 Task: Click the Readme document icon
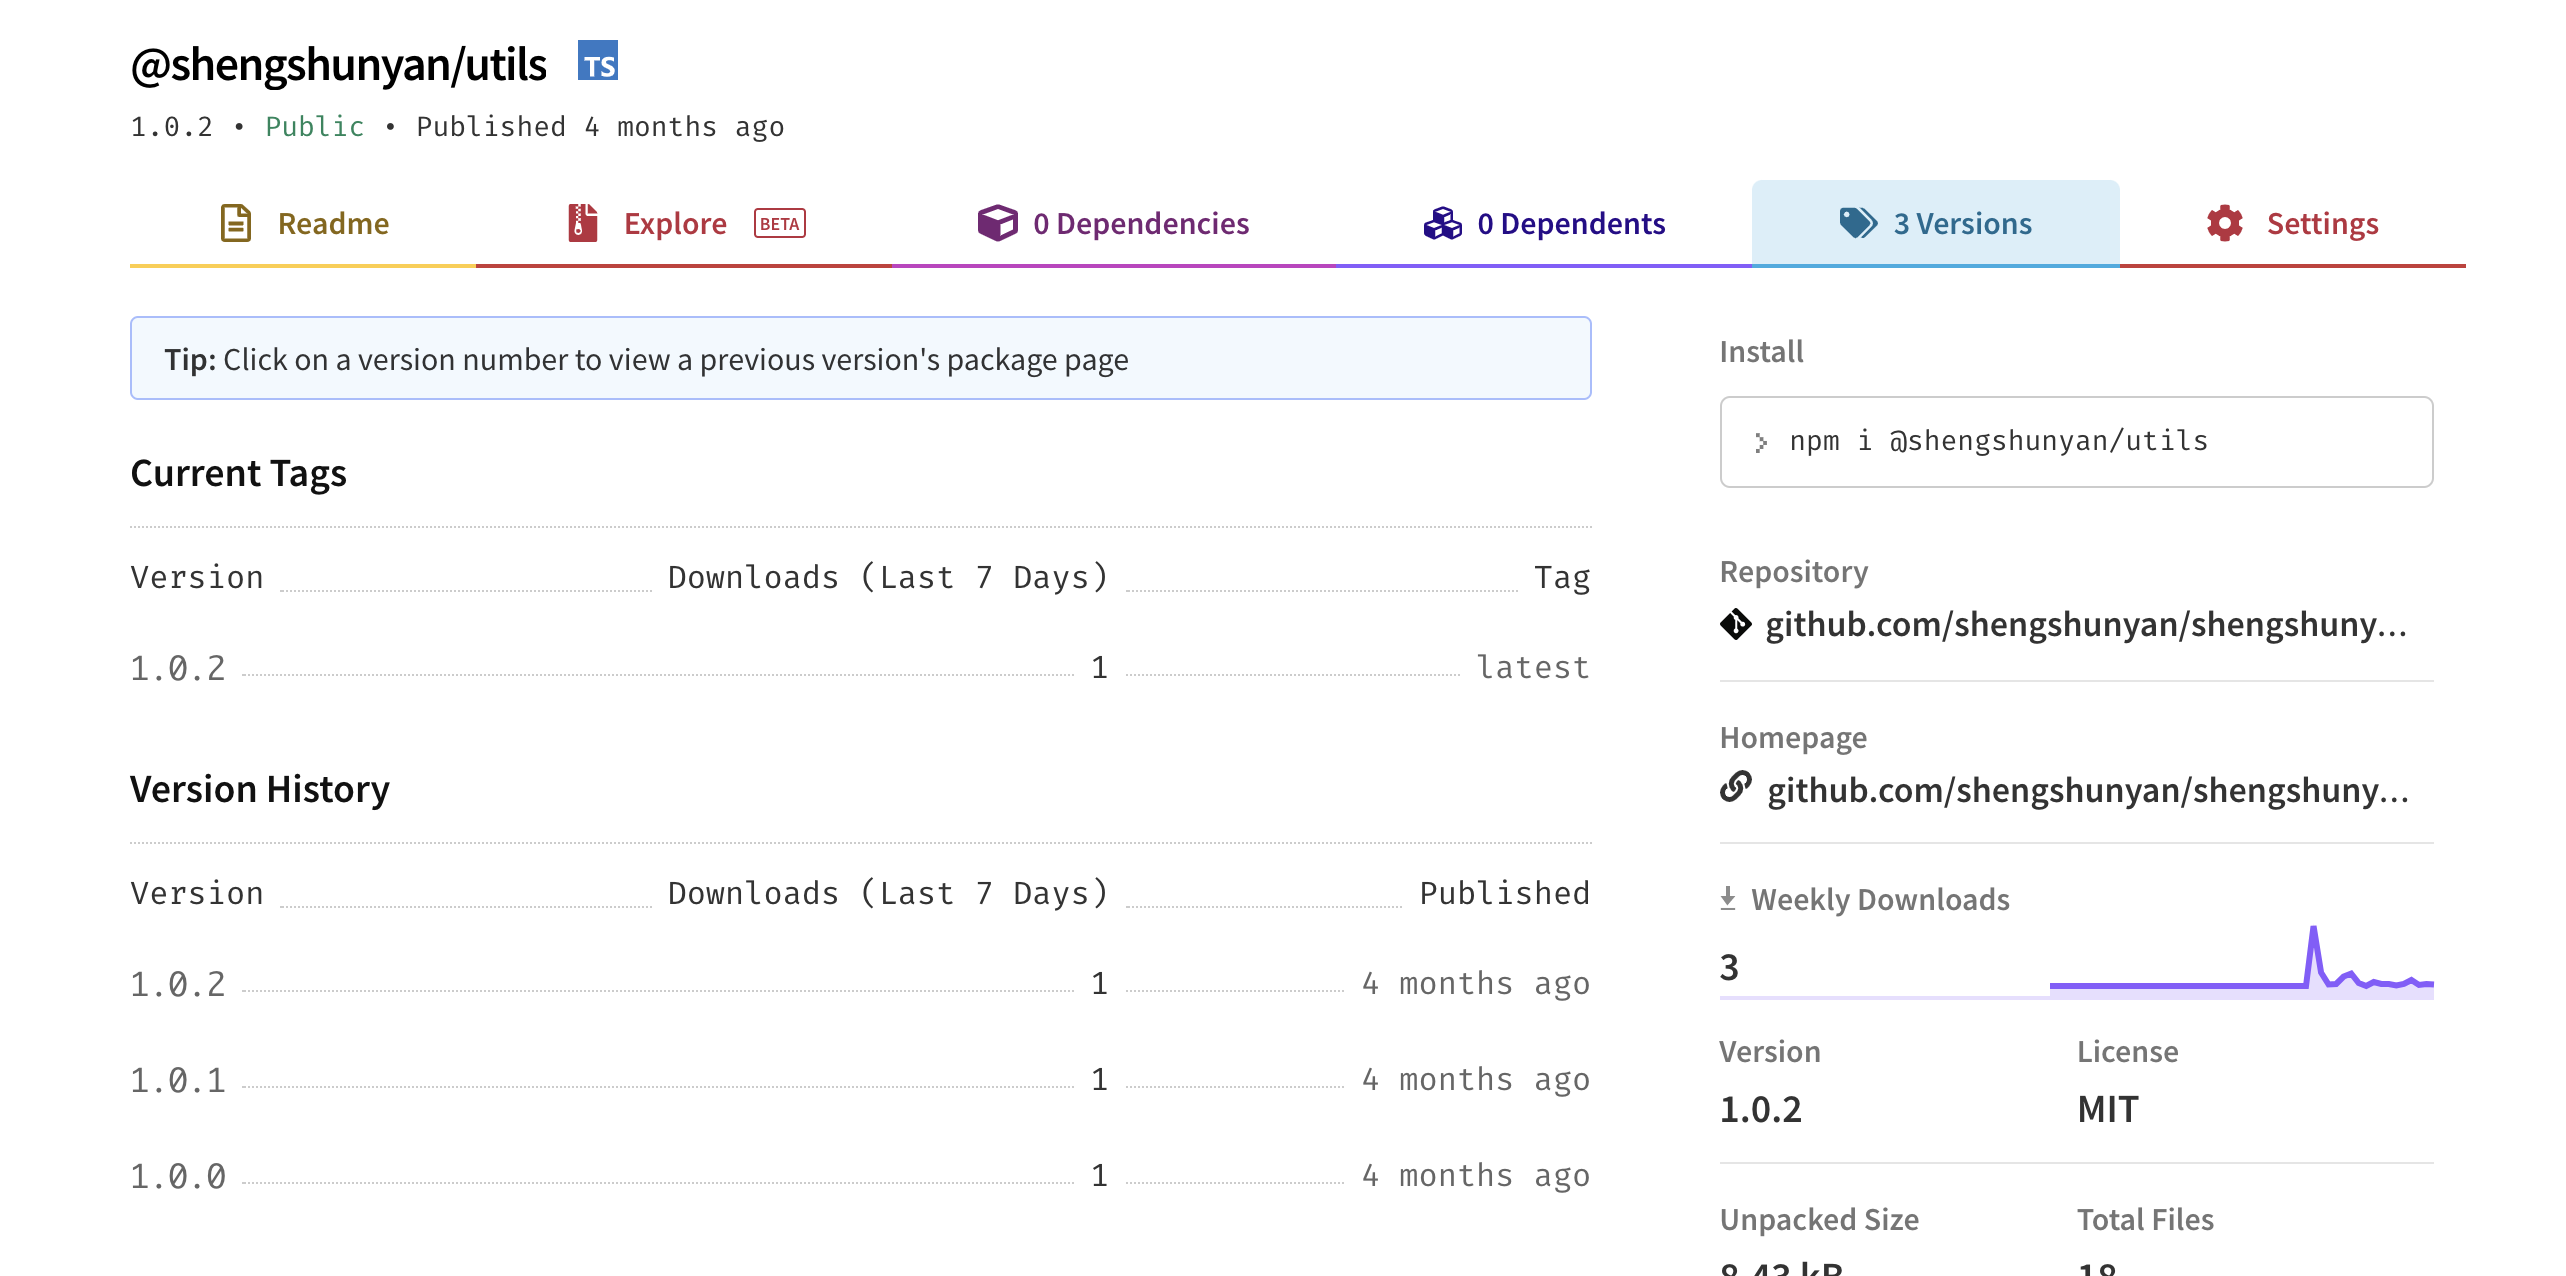coord(235,223)
